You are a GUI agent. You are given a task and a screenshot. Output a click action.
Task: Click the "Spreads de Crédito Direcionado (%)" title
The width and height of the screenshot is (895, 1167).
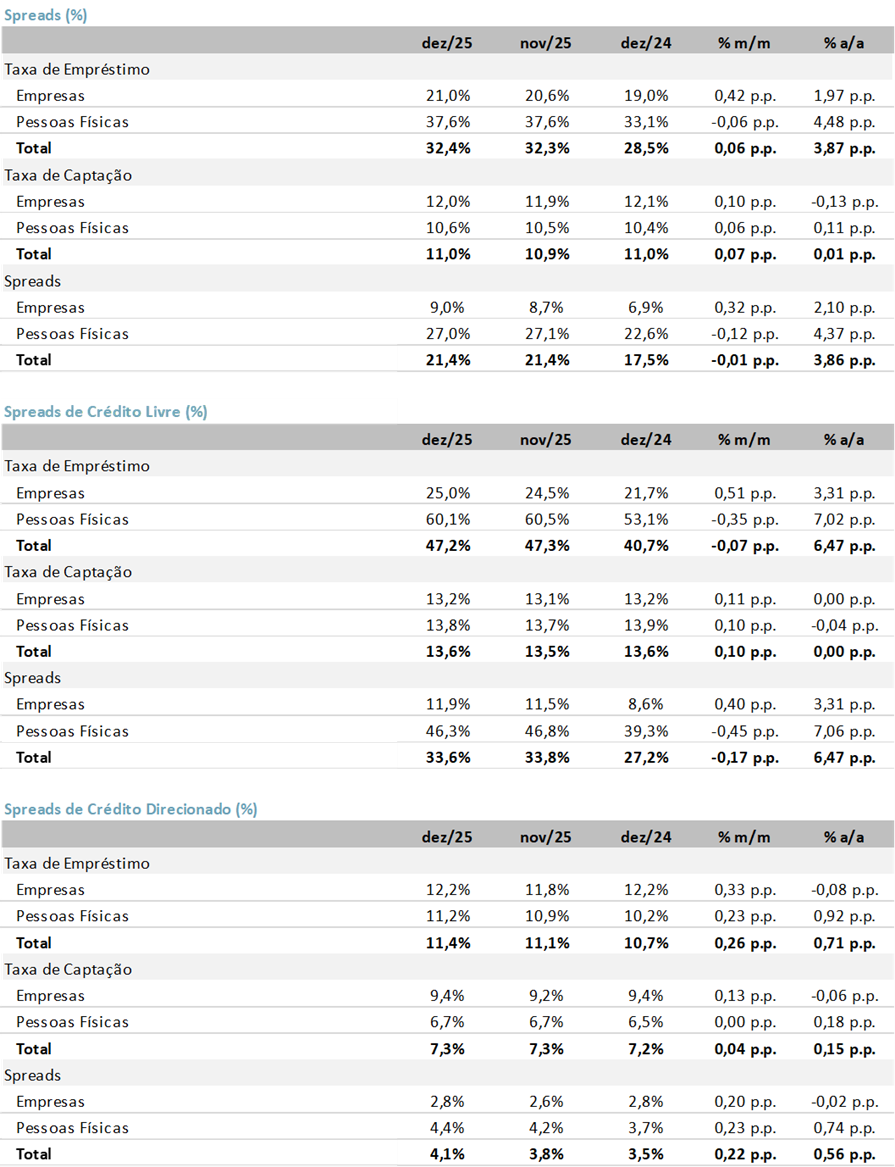(x=130, y=808)
